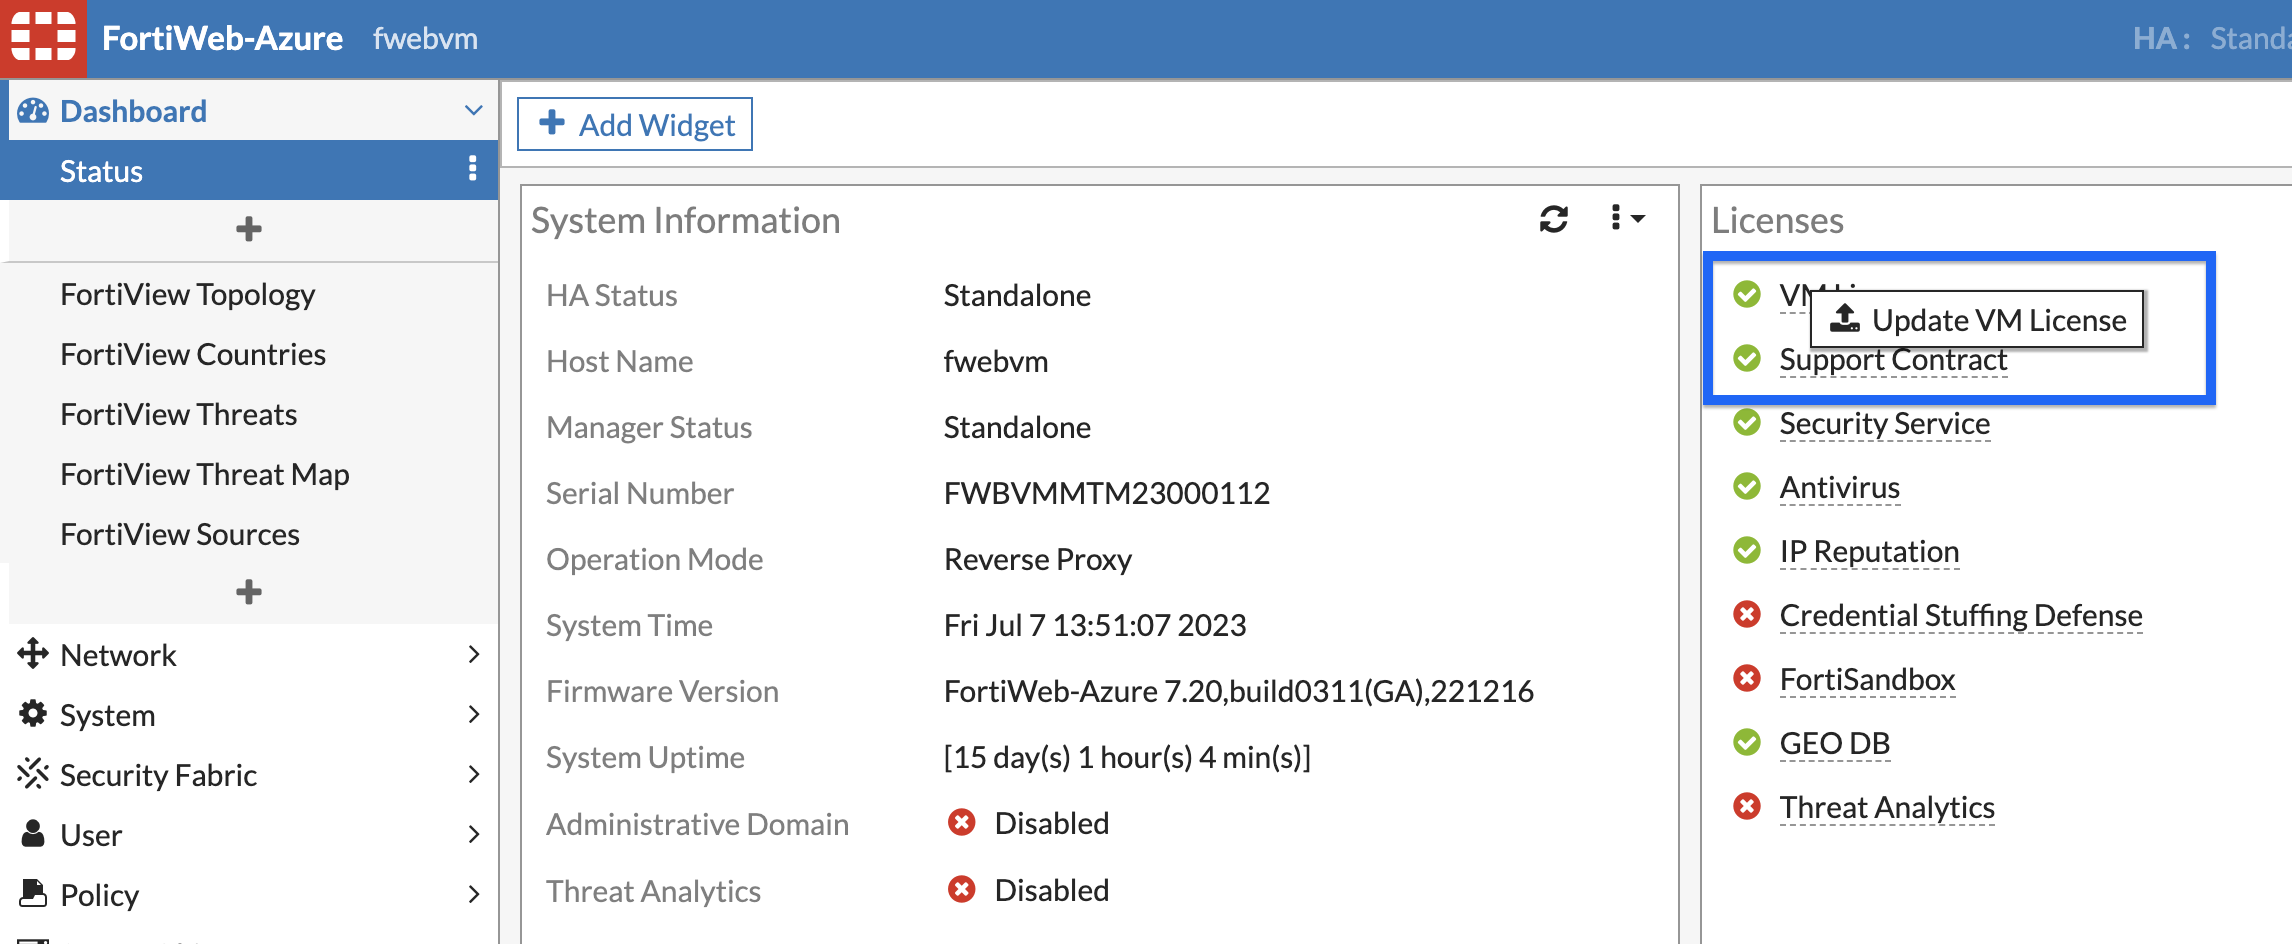Click the Firmware Version value text
2292x944 pixels.
(1238, 691)
